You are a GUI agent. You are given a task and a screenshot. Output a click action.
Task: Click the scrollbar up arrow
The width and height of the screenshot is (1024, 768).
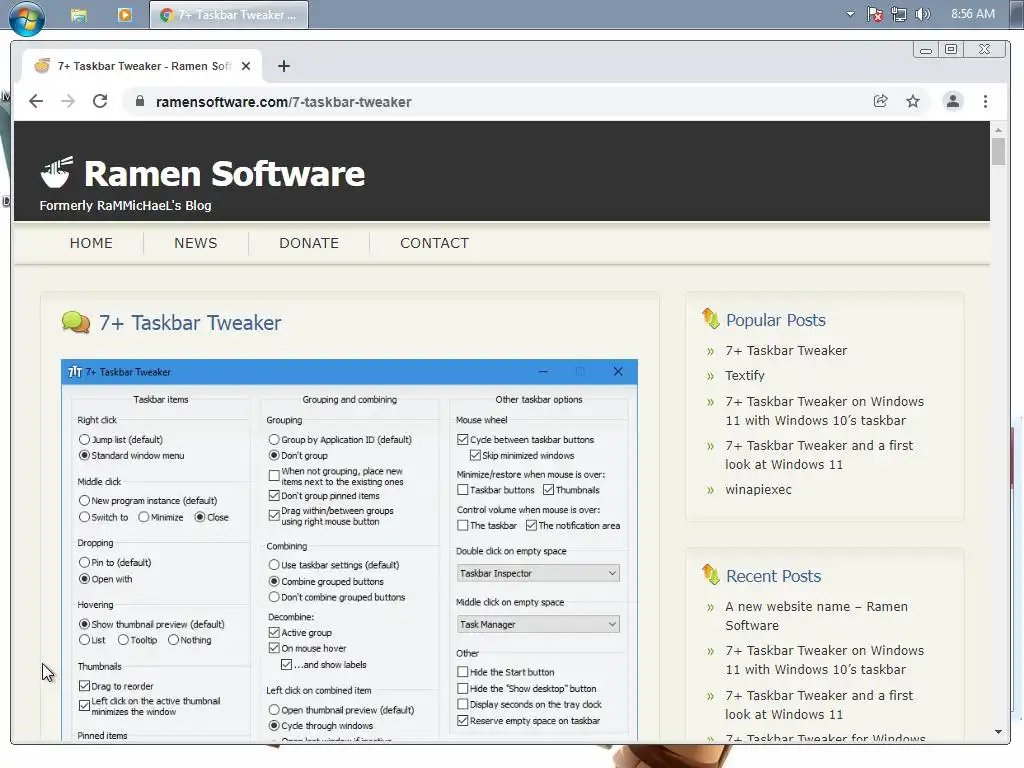pos(998,129)
